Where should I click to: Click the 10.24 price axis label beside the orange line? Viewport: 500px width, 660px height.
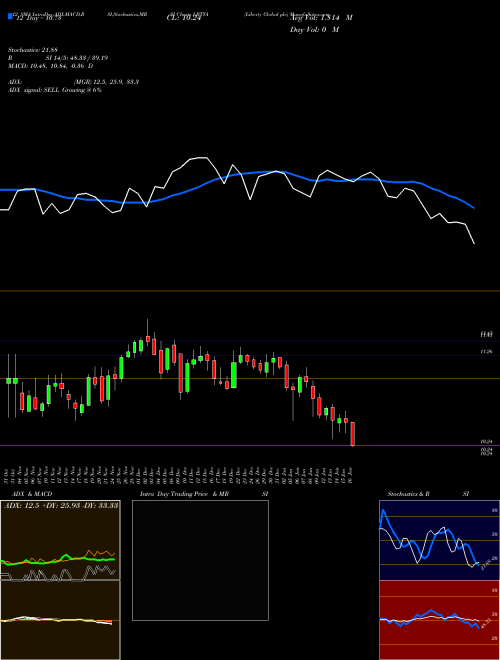coord(487,442)
